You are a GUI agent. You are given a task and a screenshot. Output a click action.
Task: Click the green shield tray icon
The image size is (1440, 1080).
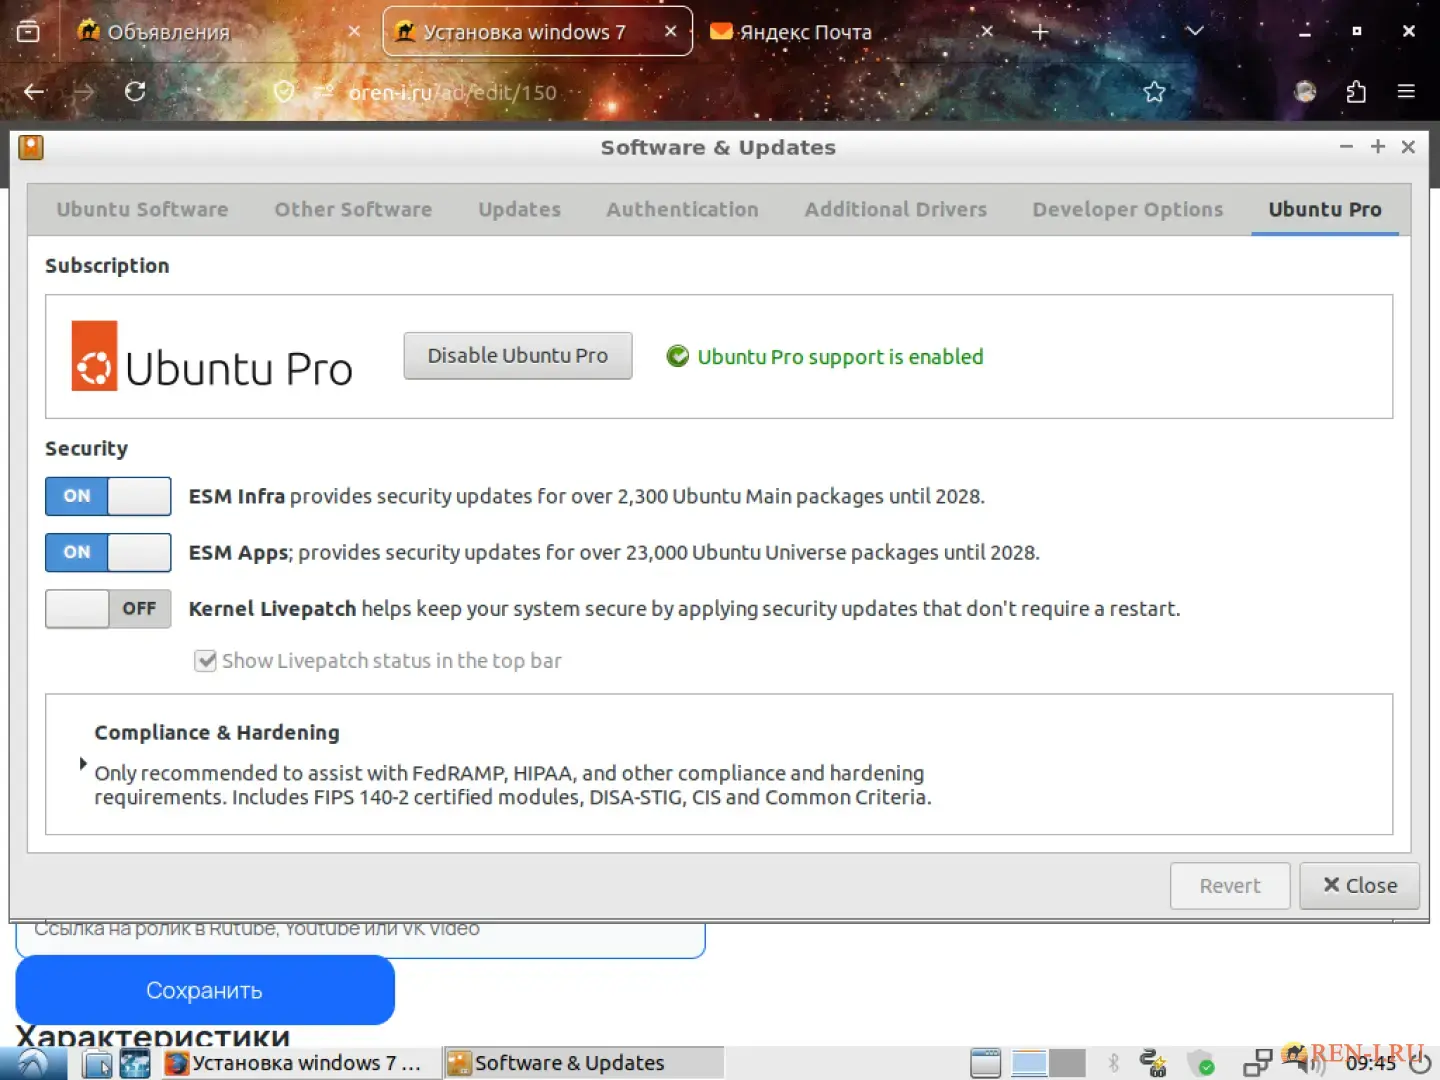click(x=1200, y=1063)
